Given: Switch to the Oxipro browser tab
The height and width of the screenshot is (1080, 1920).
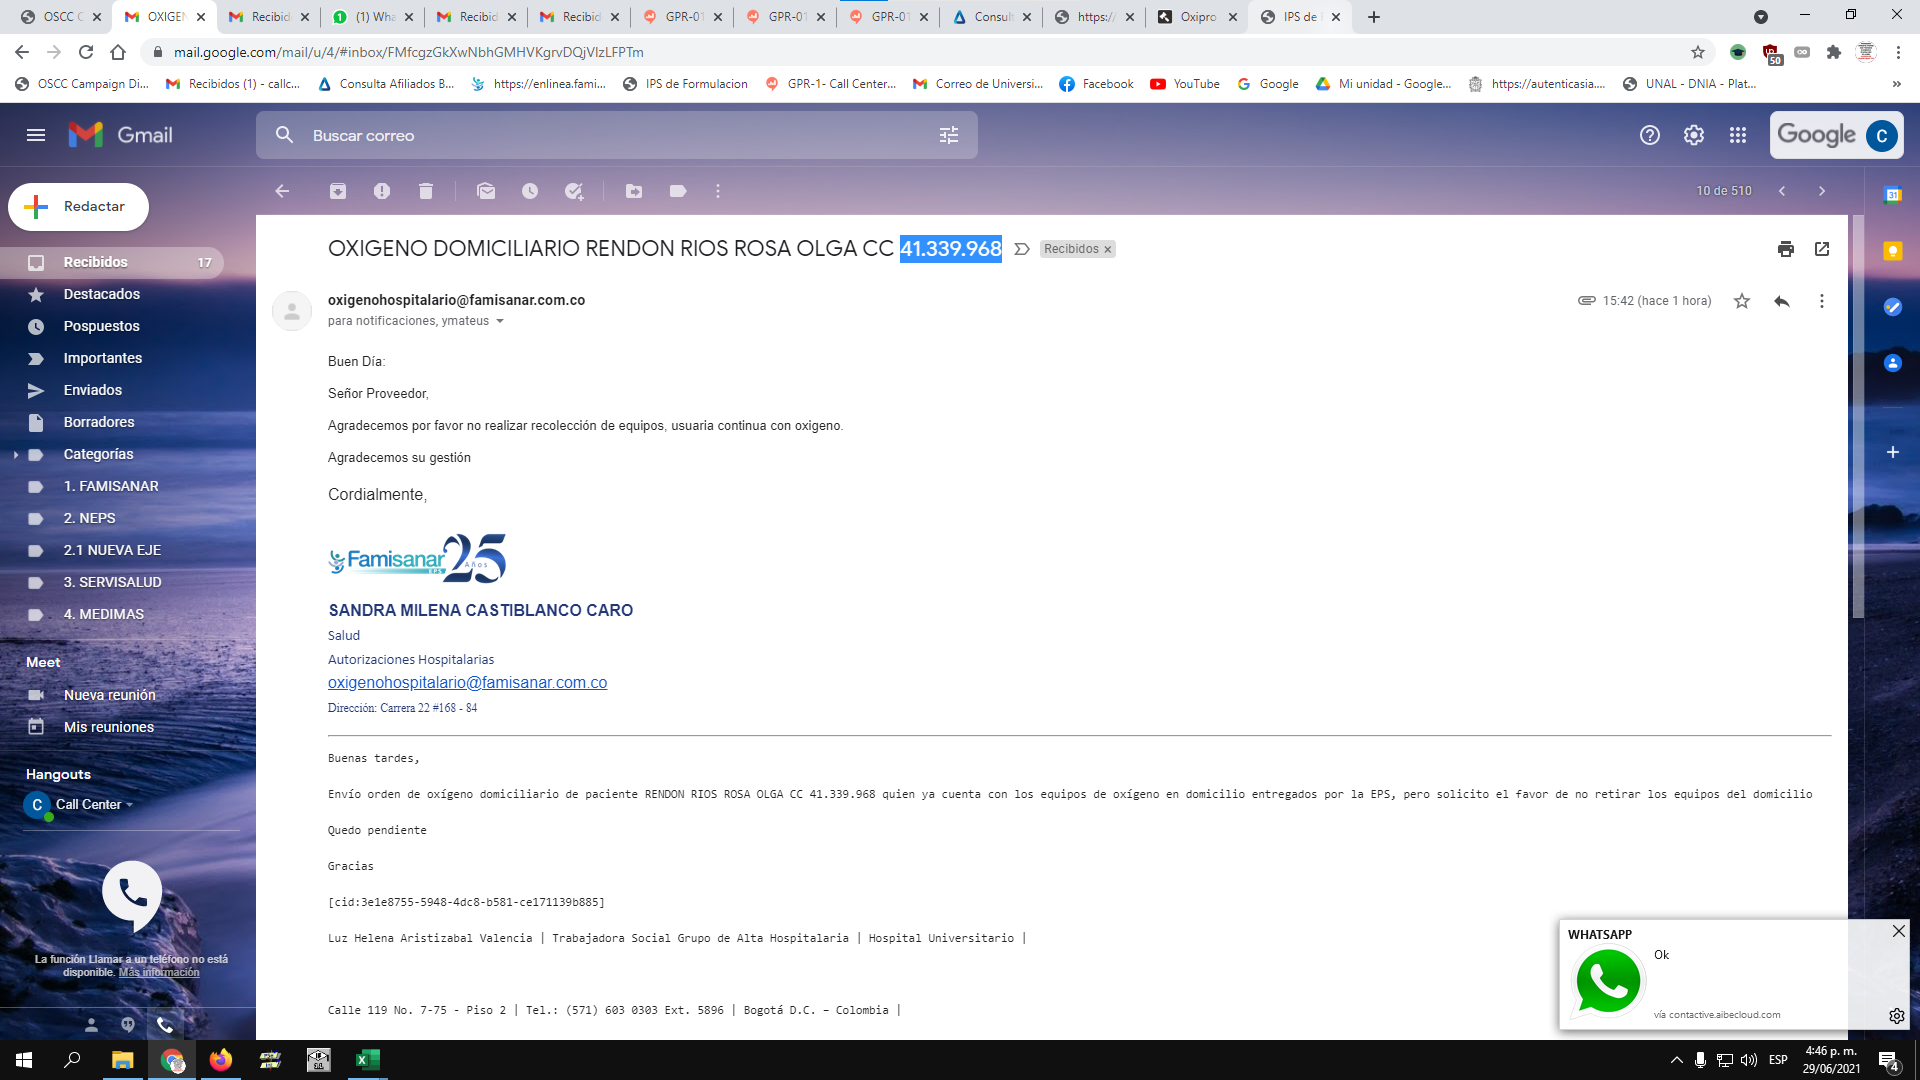Looking at the screenshot, I should [1196, 17].
